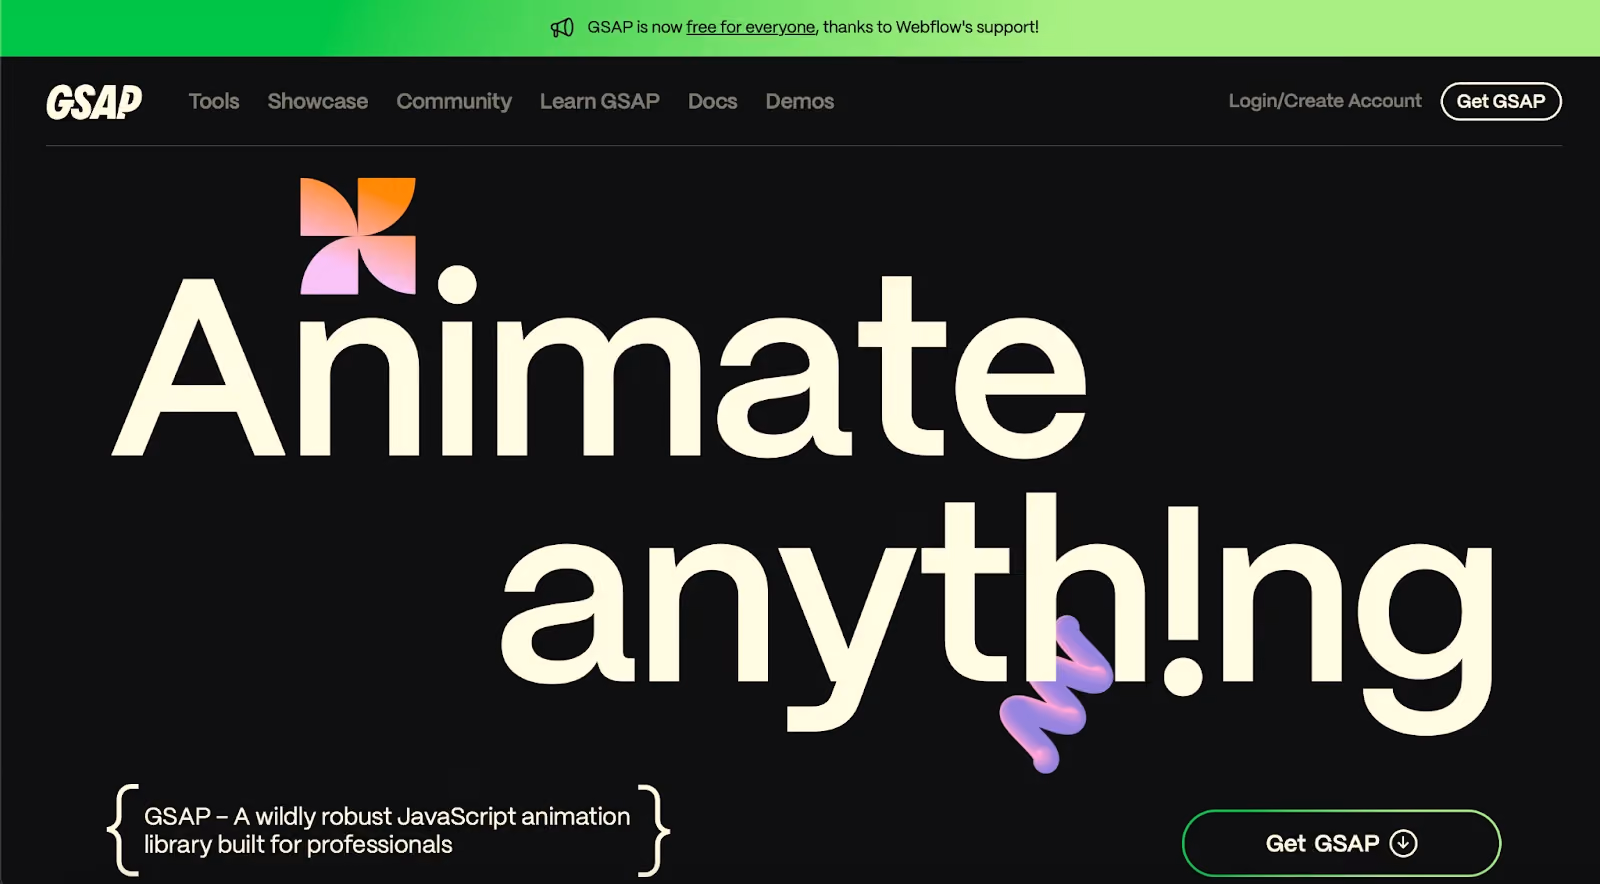
Task: Follow the "free for everyone" banner link
Action: pyautogui.click(x=751, y=27)
